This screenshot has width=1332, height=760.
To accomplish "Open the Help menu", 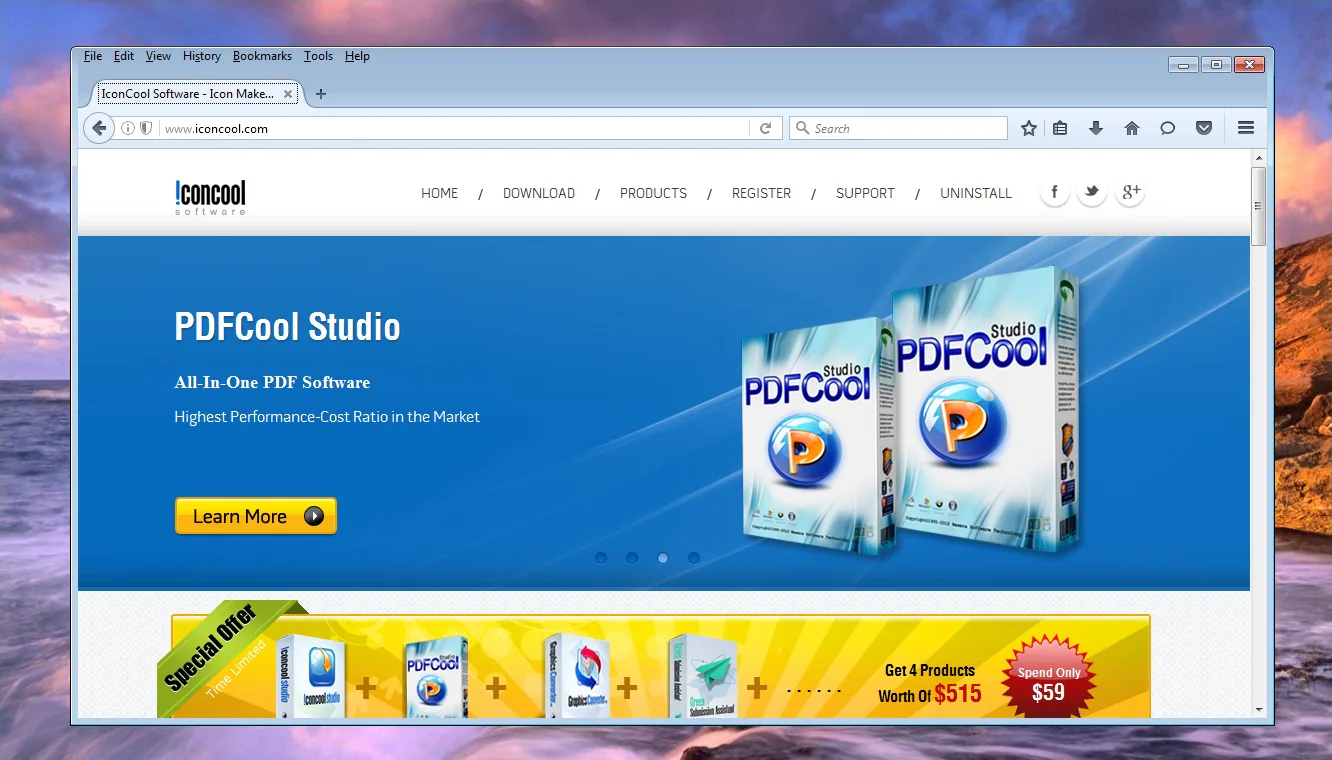I will 357,56.
